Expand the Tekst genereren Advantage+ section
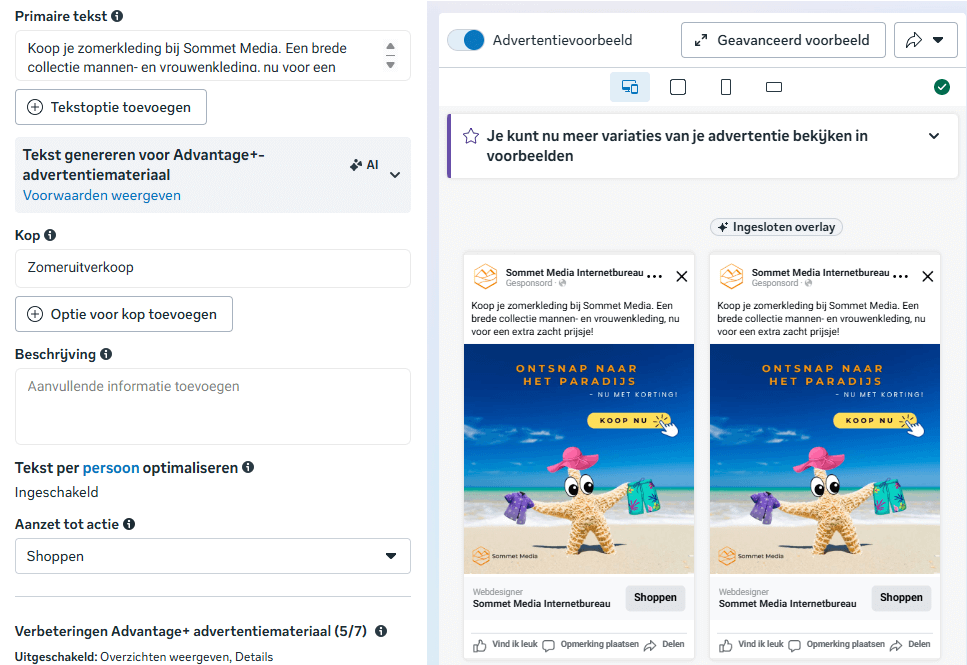 pos(395,175)
